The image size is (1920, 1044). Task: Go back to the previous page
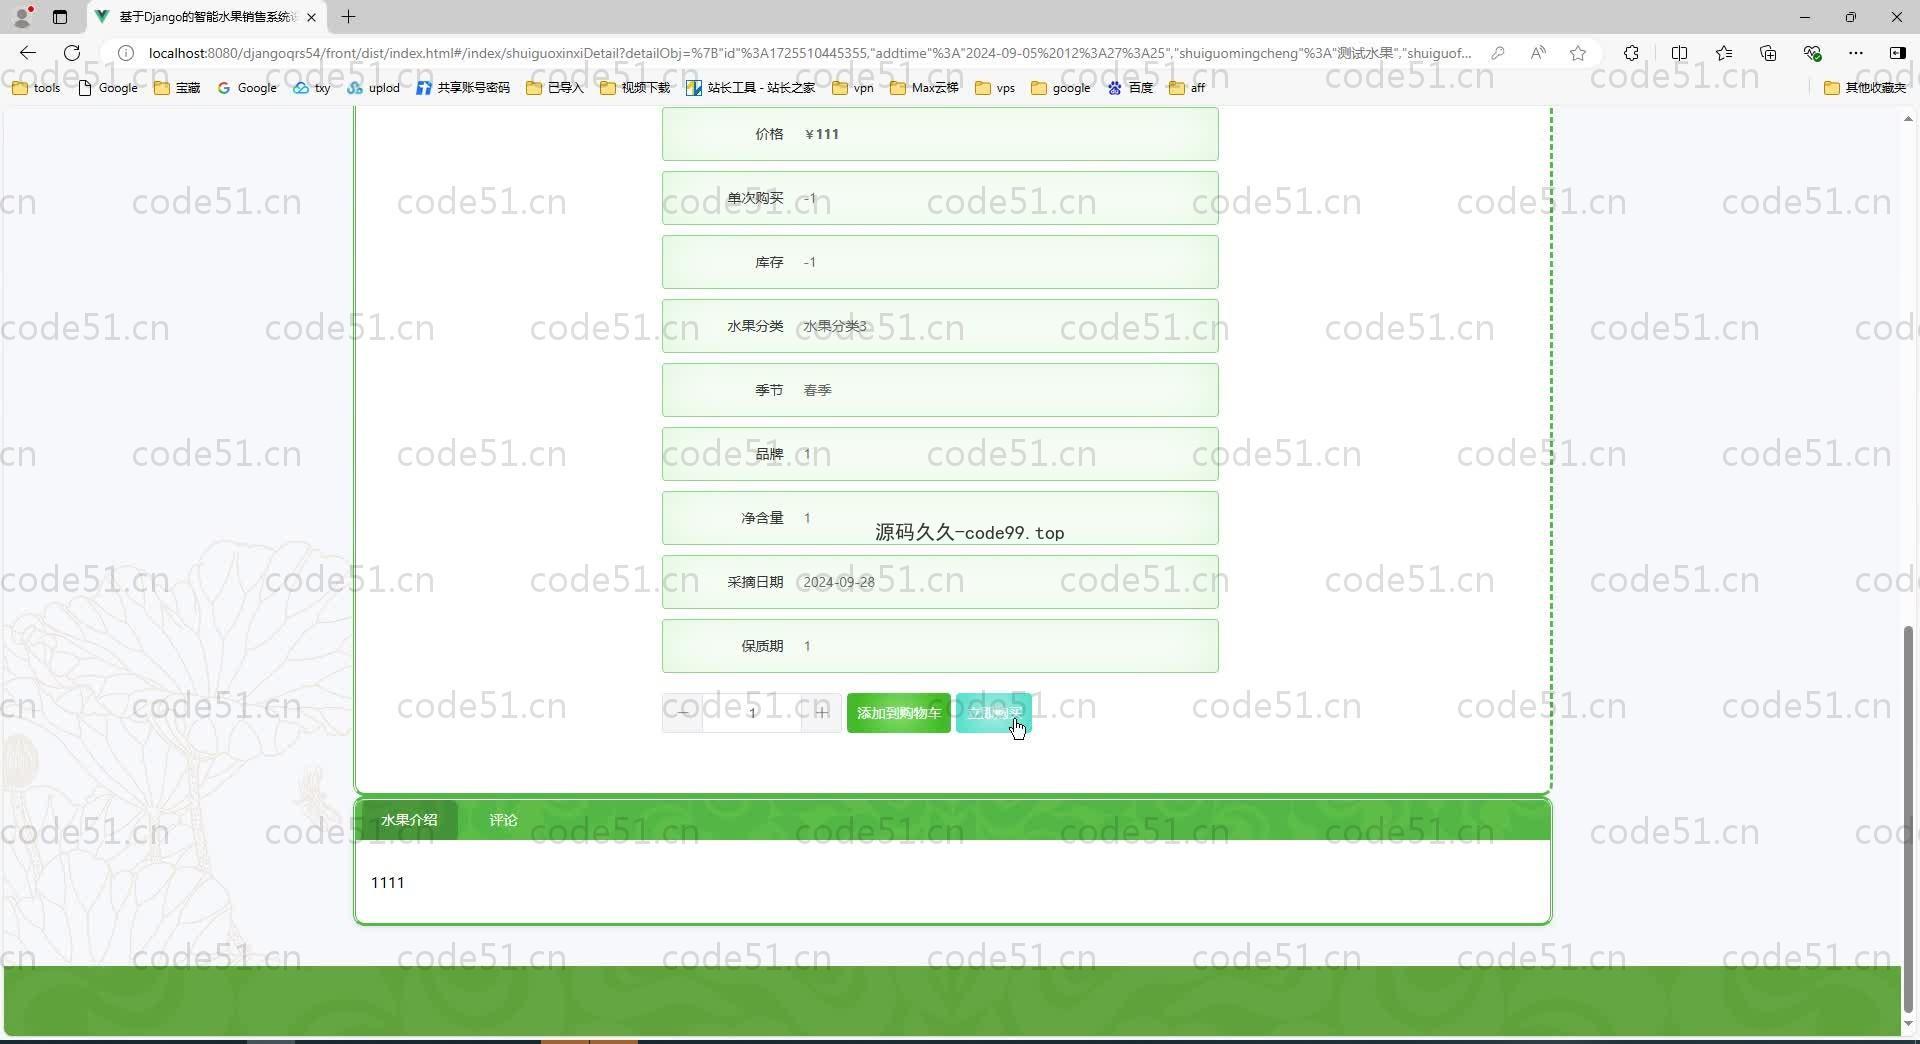(27, 53)
